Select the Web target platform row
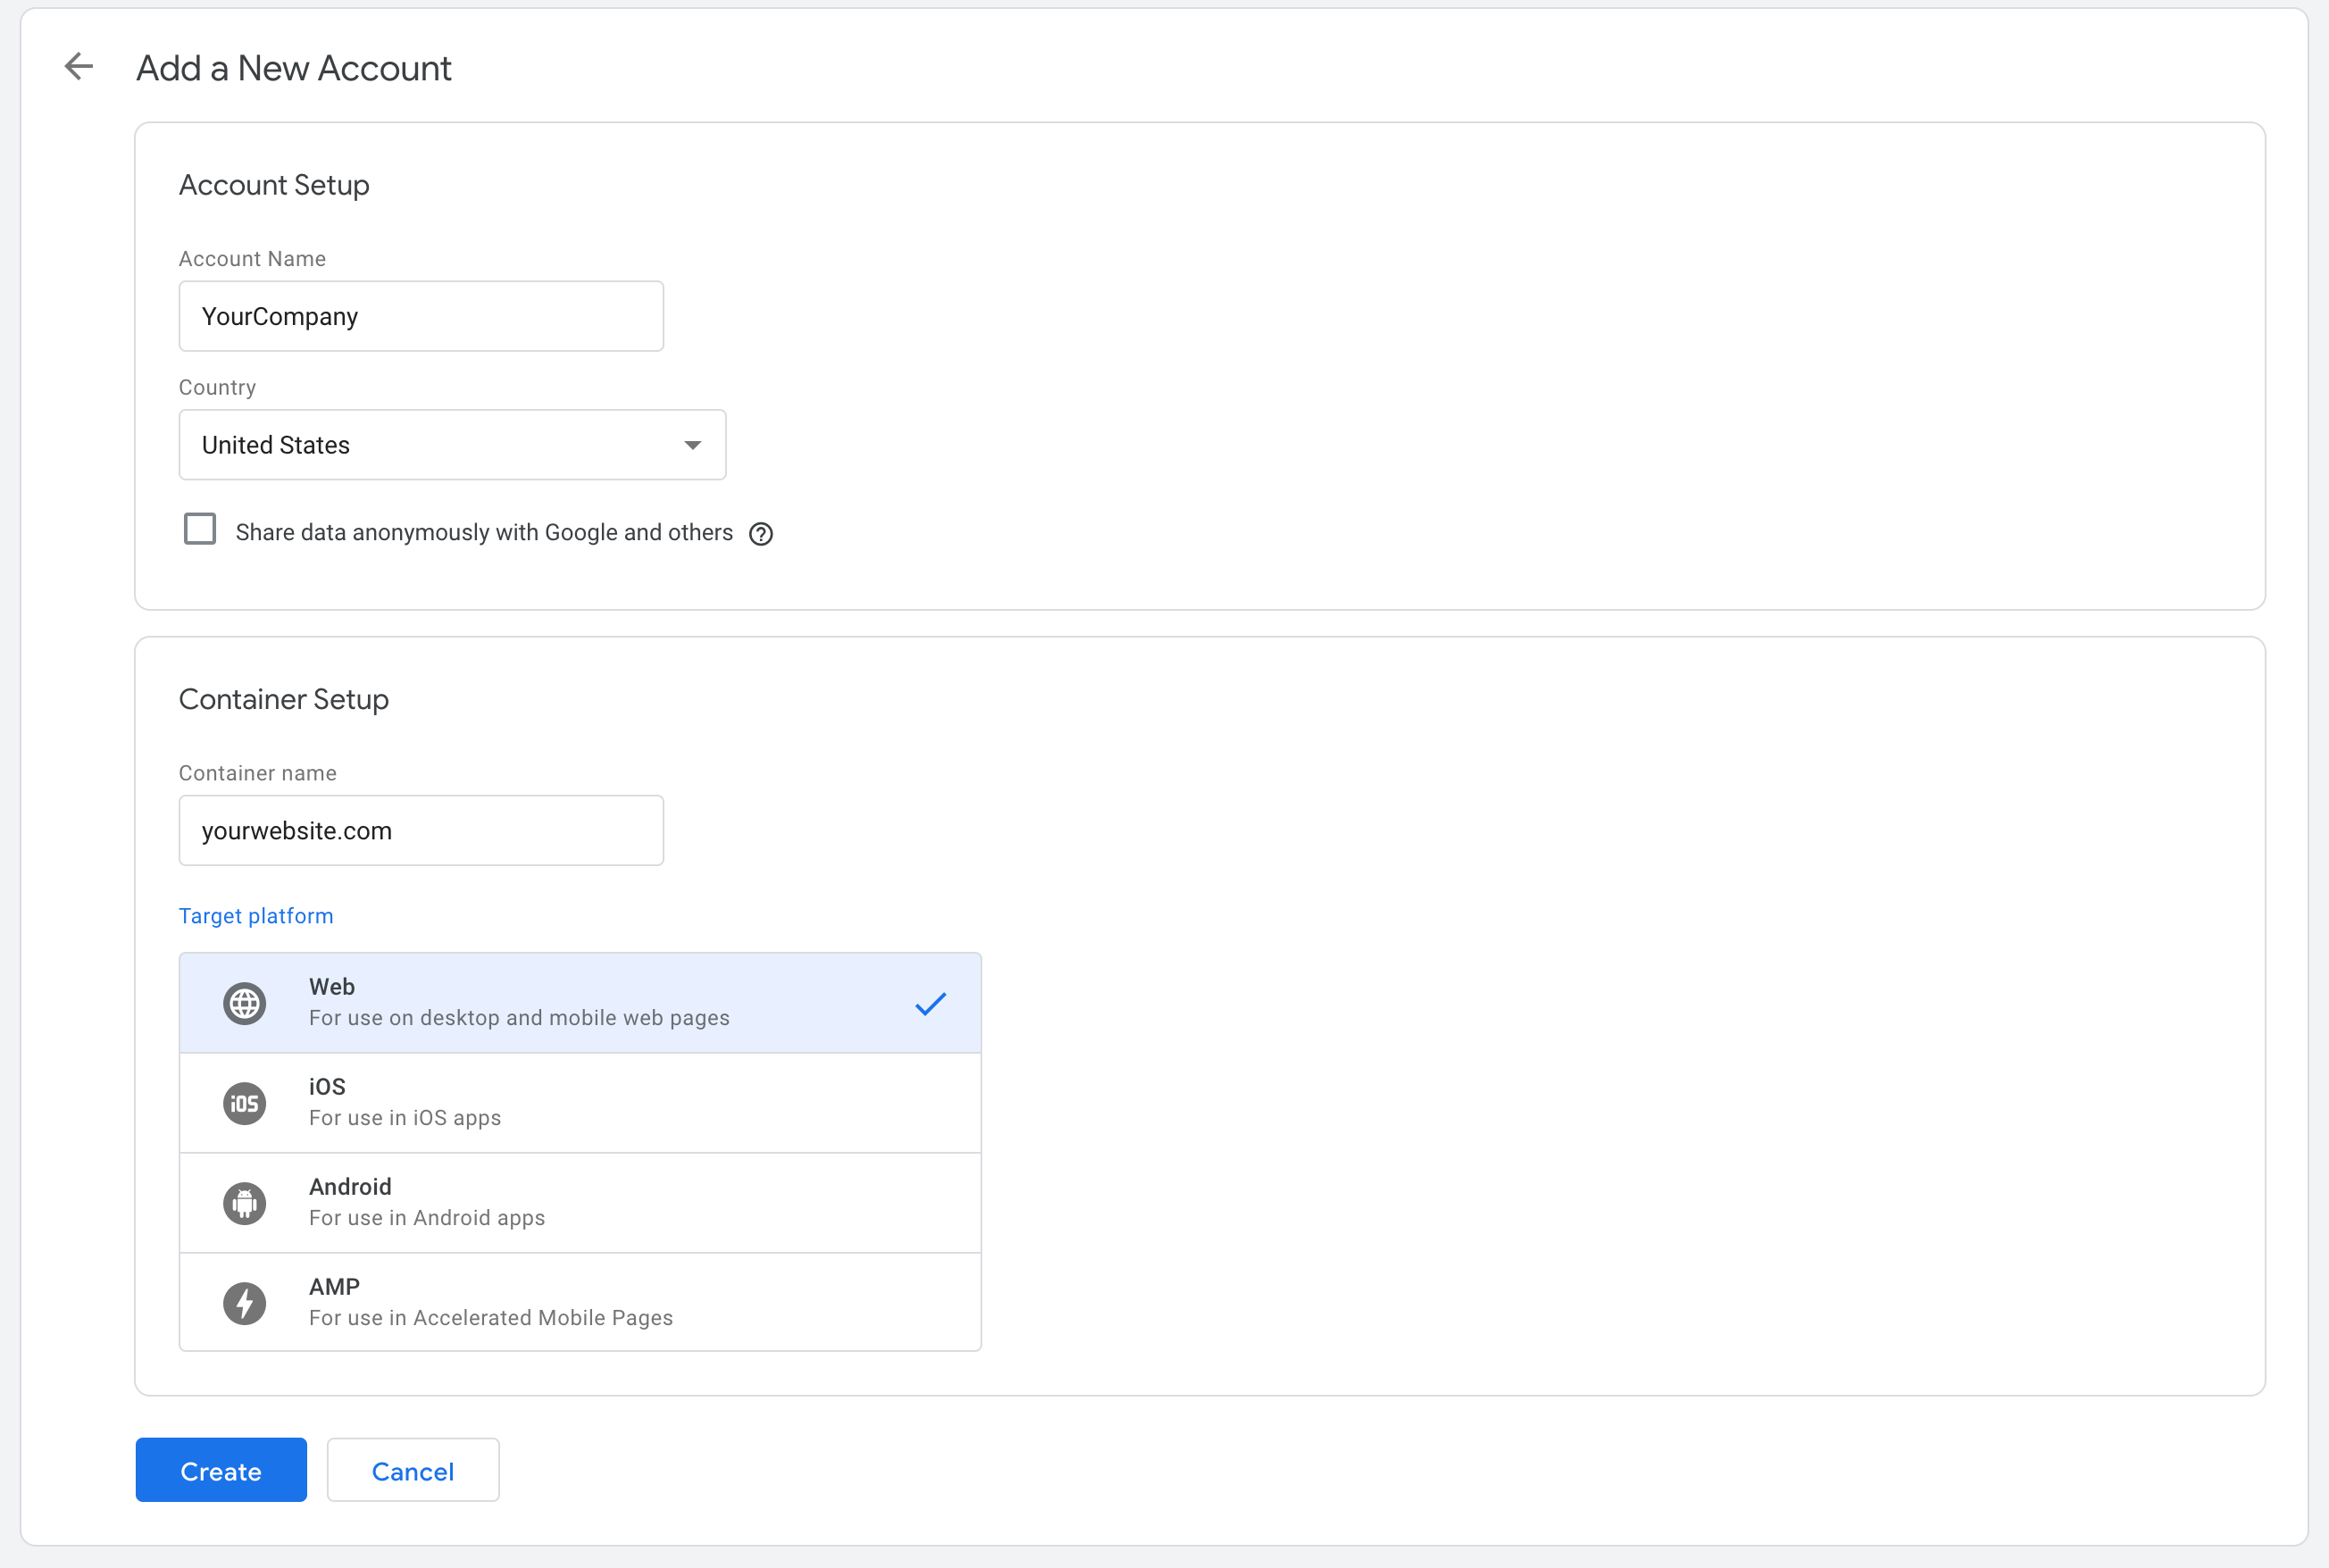 click(580, 1003)
